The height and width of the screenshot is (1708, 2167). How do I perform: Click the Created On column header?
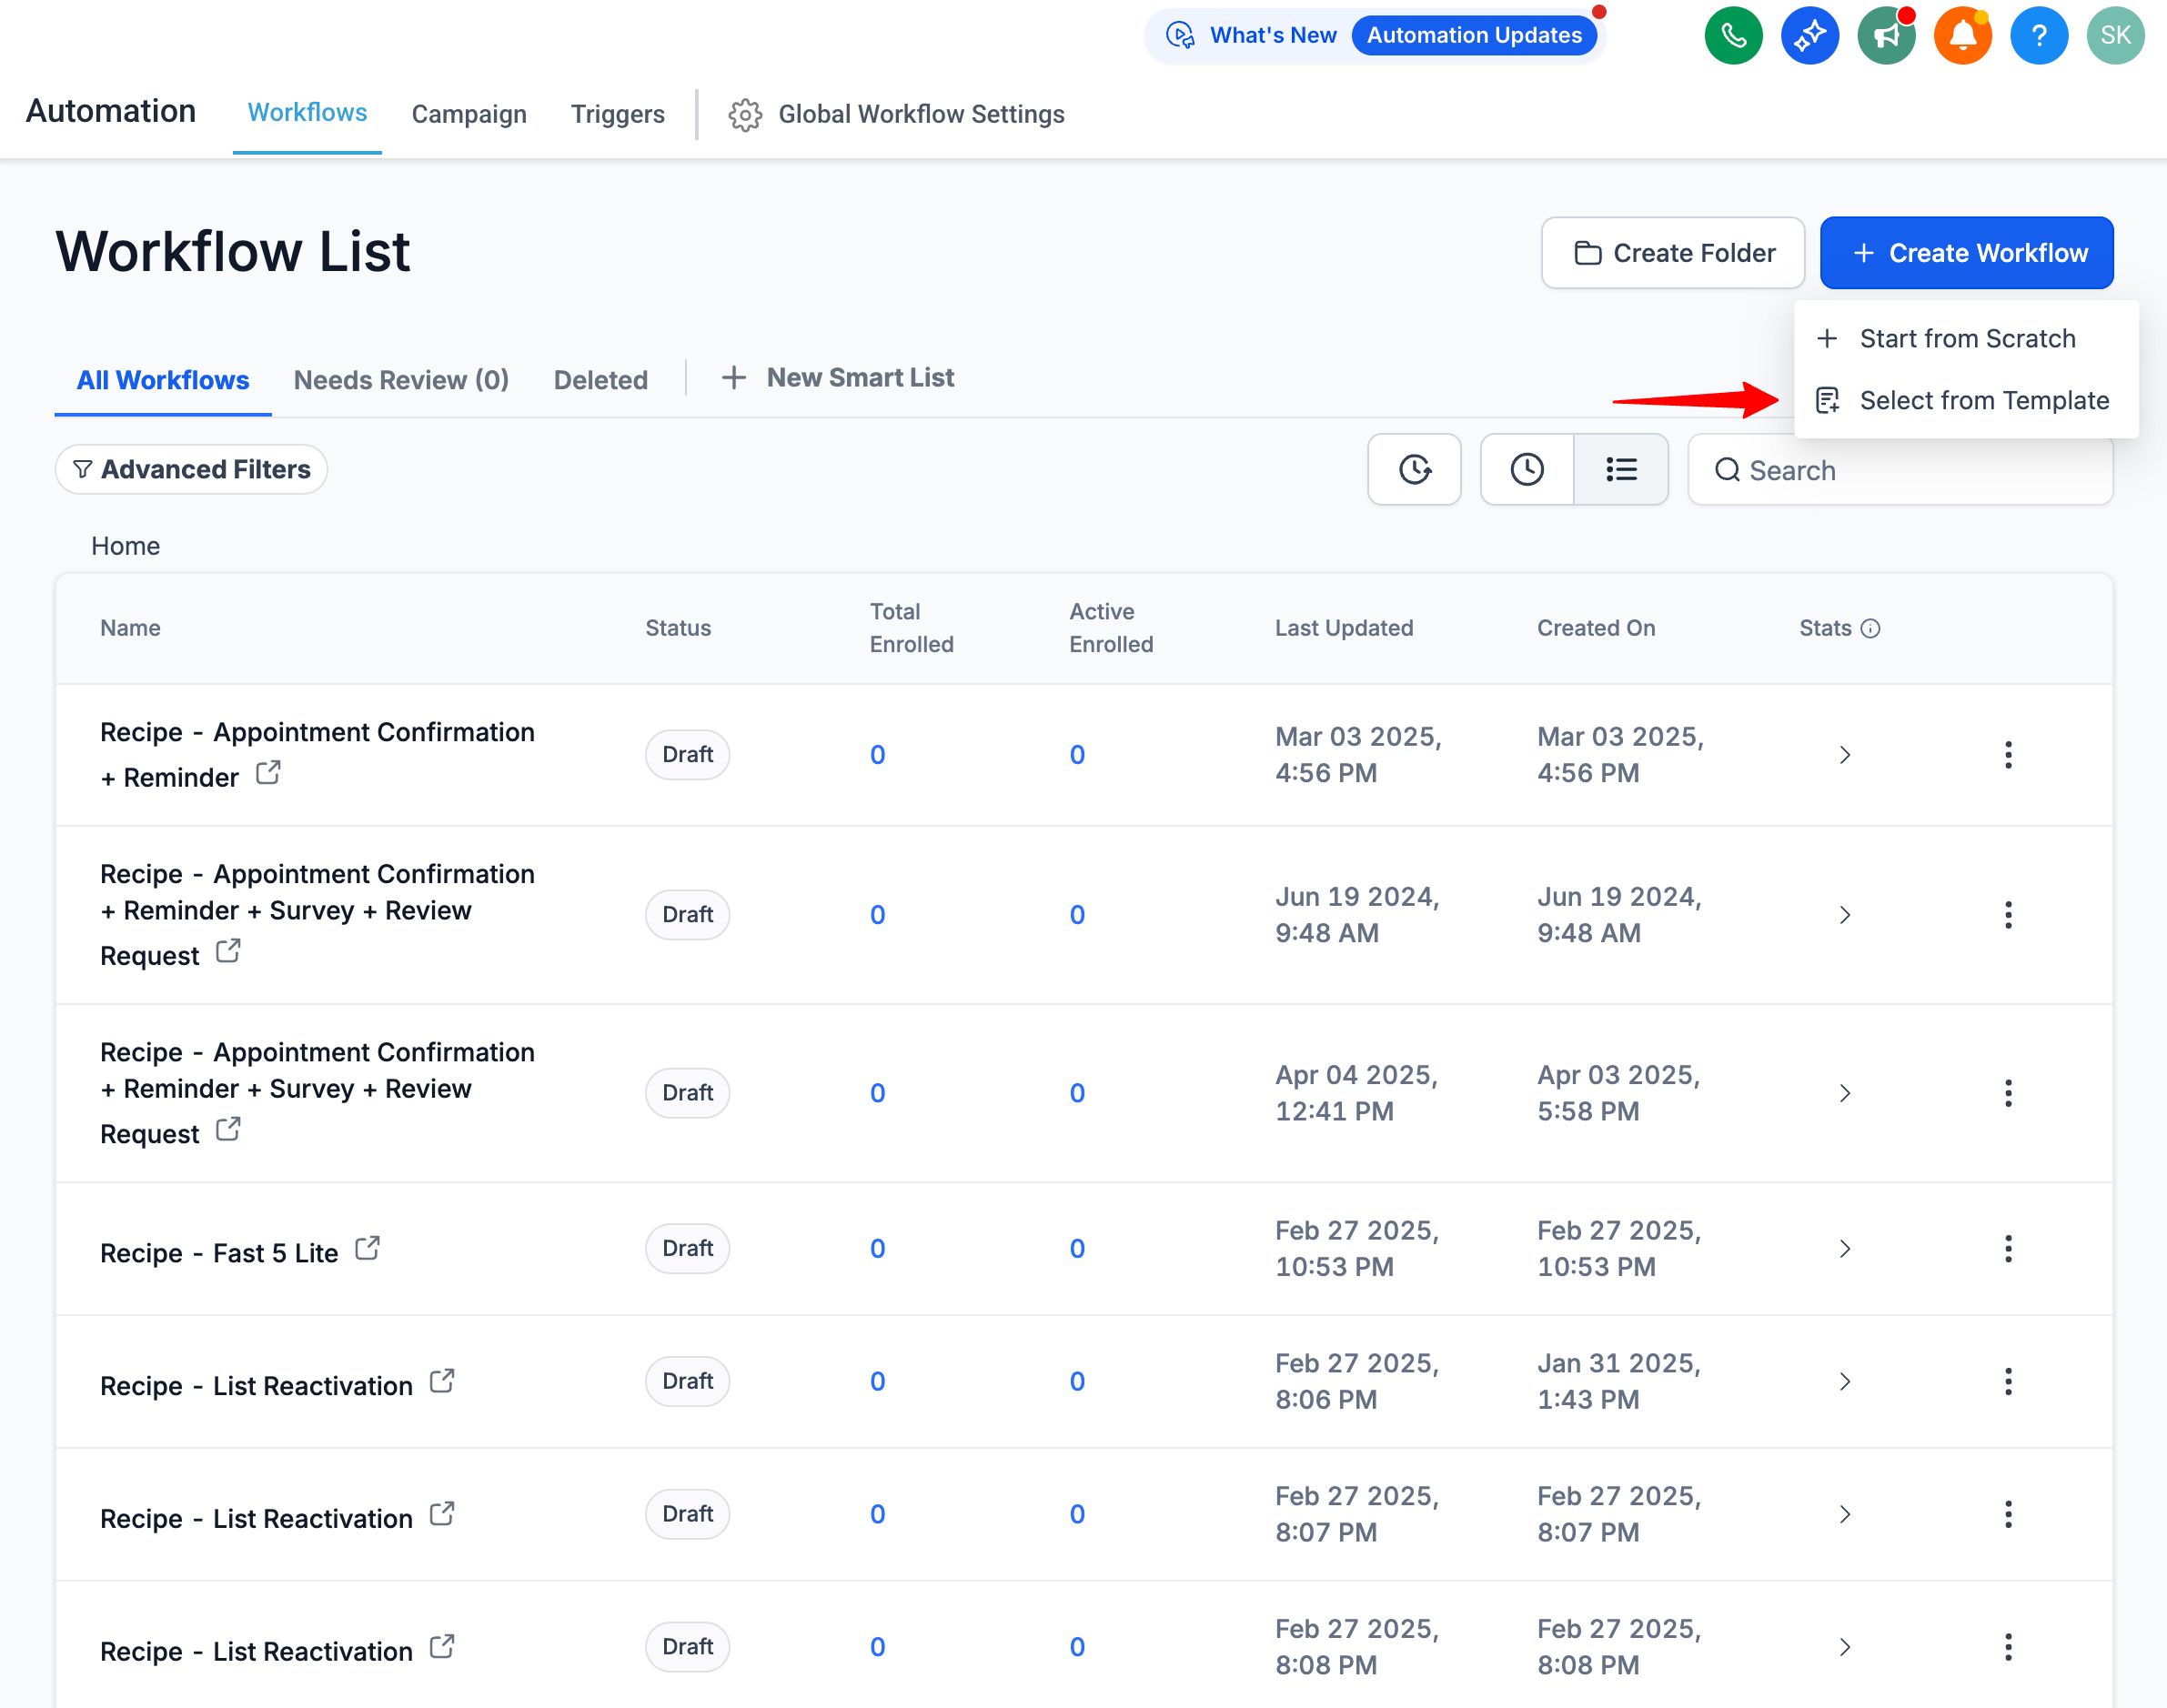[1596, 628]
